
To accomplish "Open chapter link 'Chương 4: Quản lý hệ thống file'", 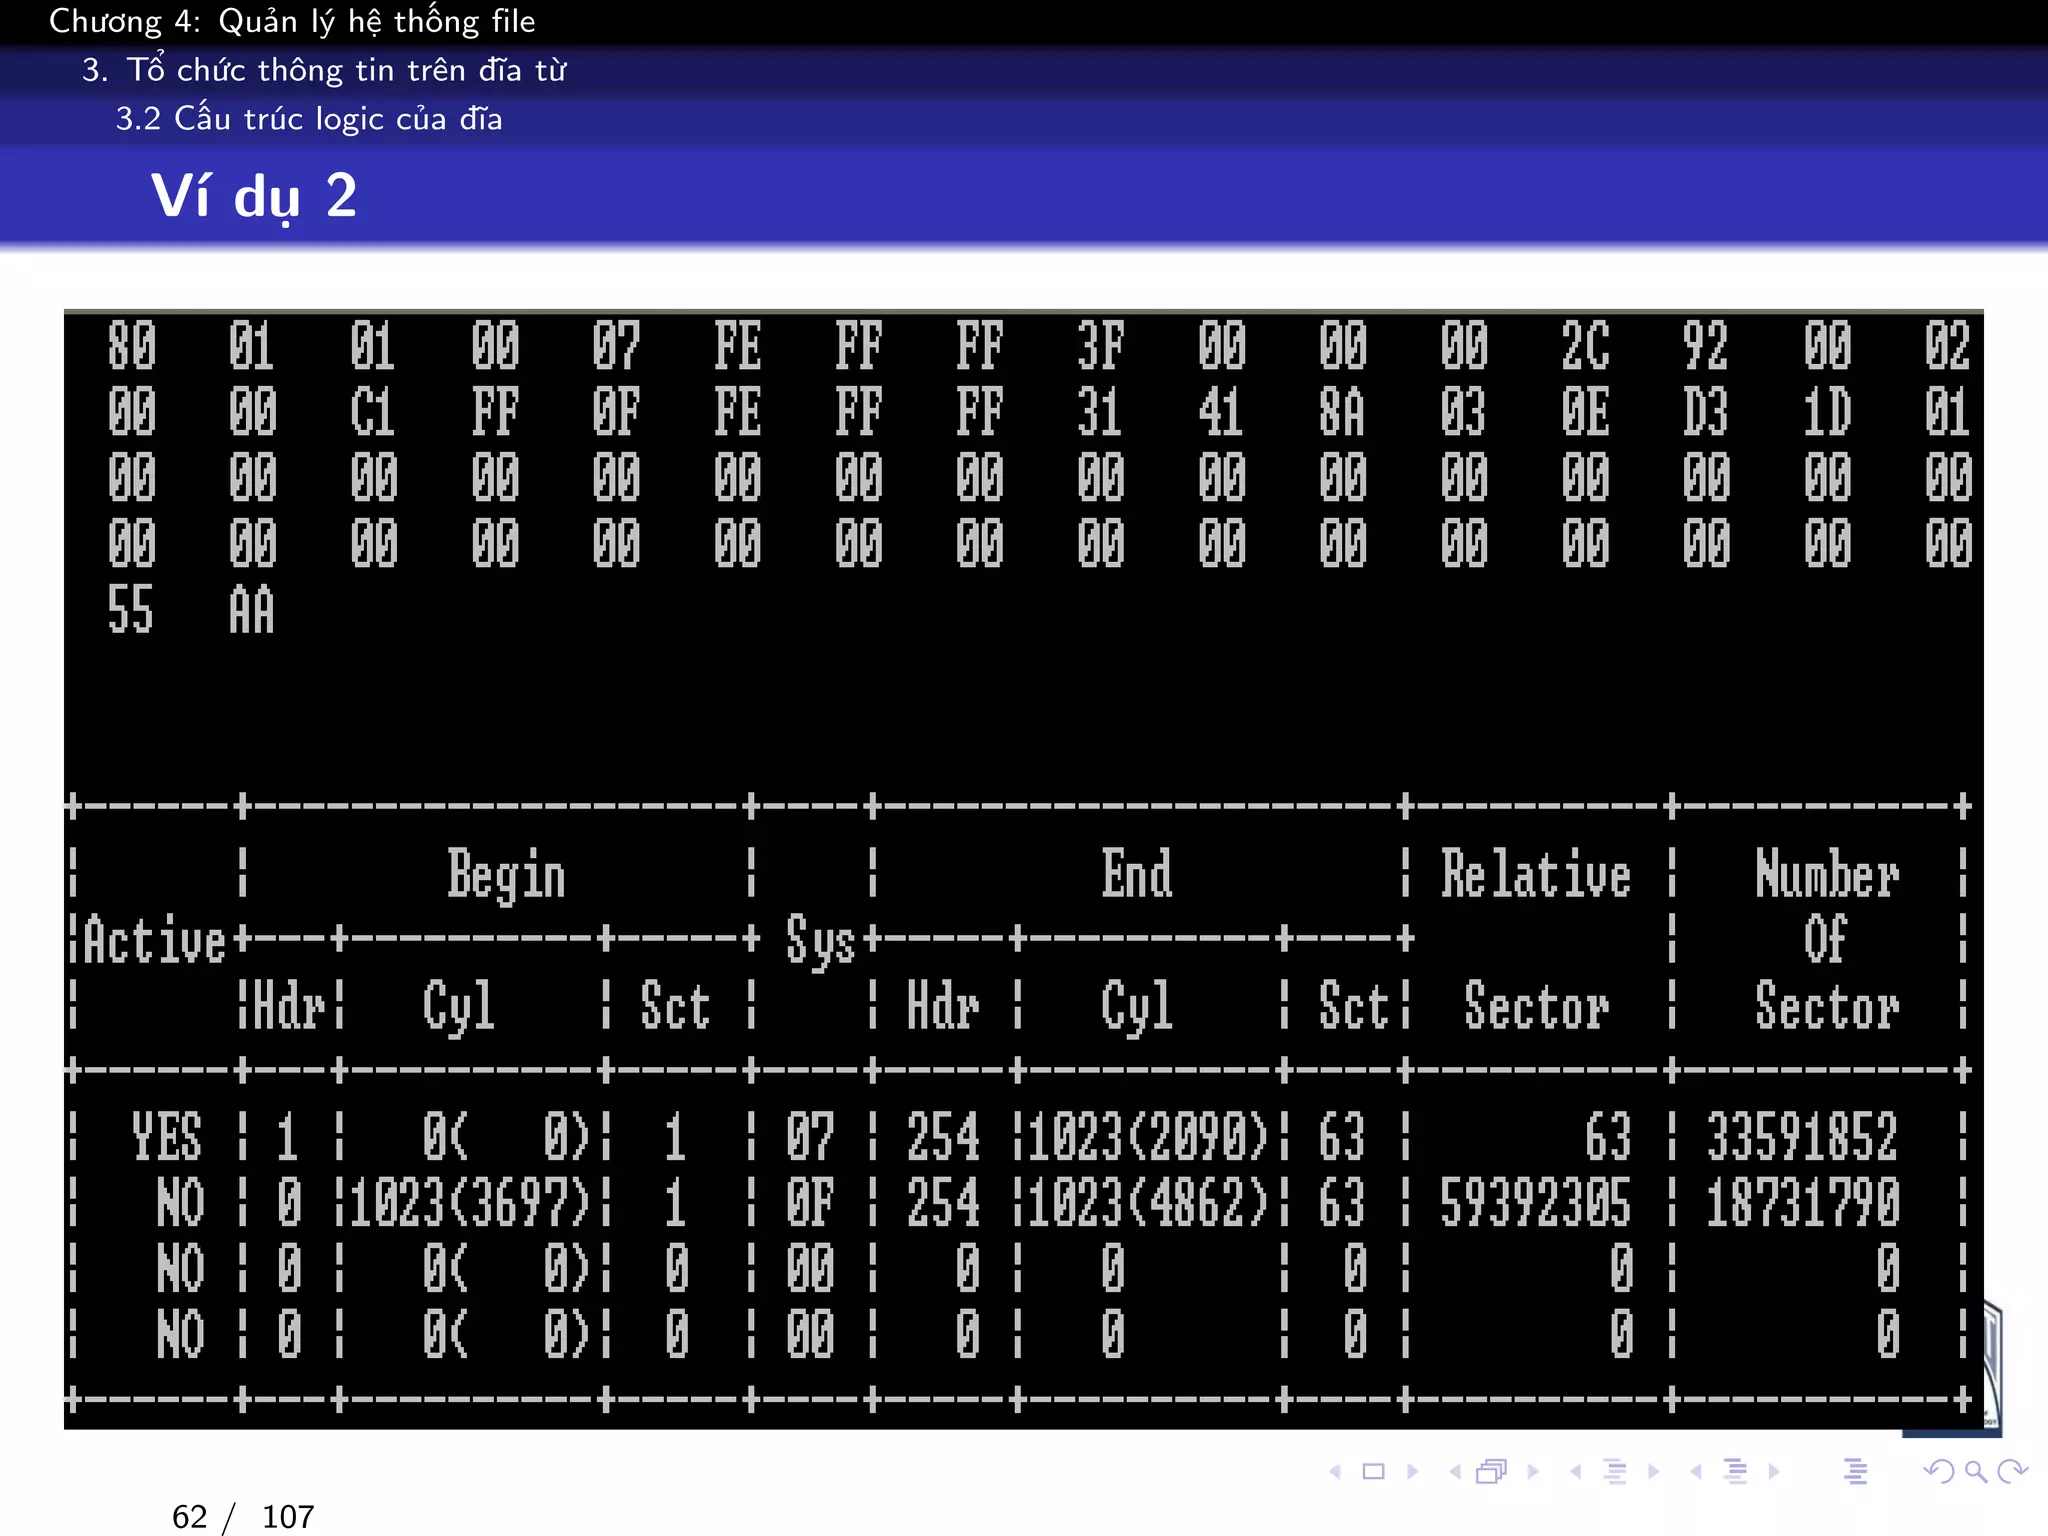I will [x=292, y=21].
